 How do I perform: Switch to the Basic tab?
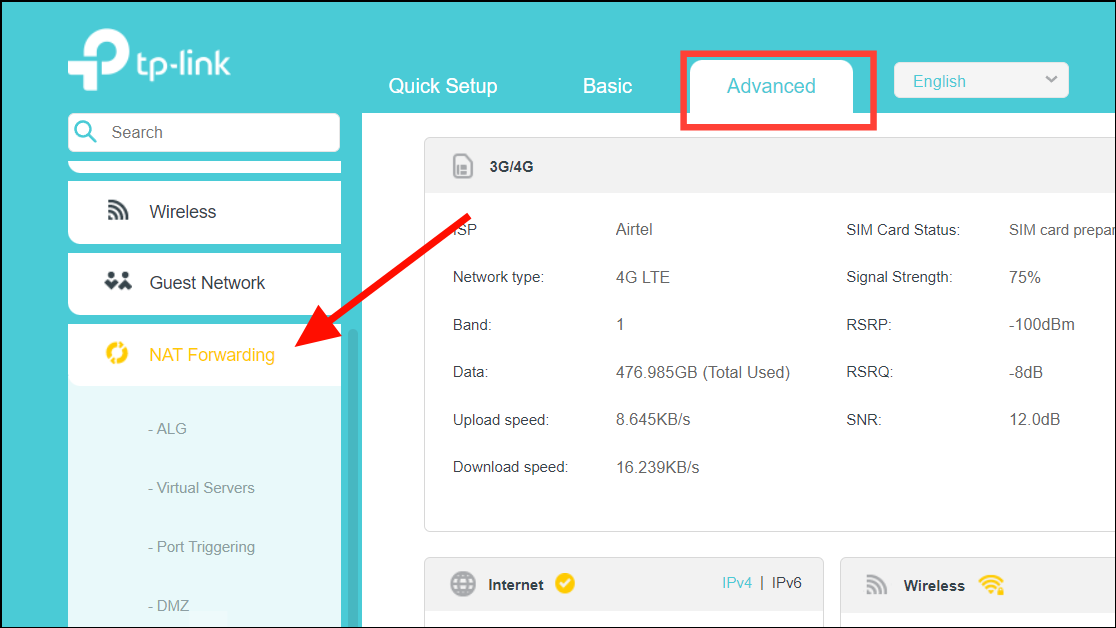coord(607,86)
